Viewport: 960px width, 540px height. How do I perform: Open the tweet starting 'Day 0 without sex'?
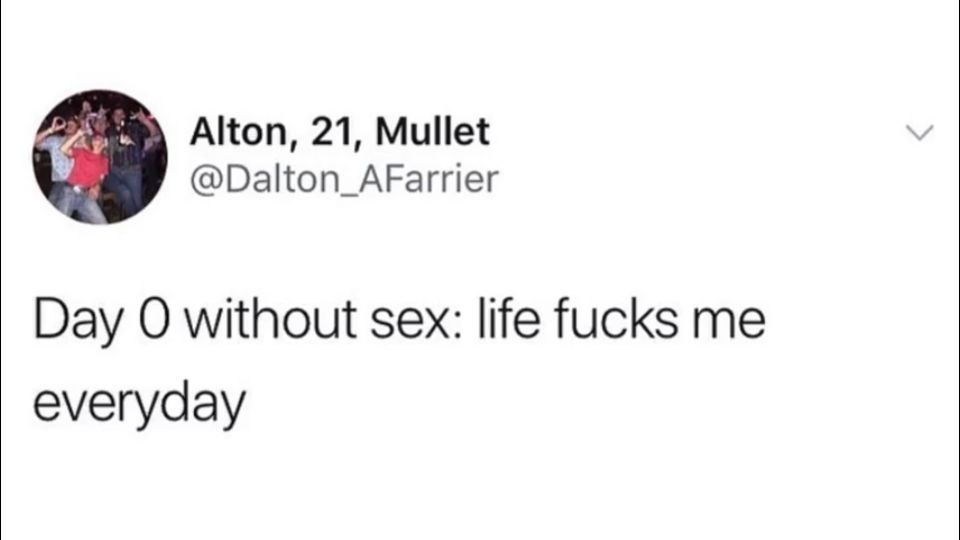pyautogui.click(x=399, y=361)
